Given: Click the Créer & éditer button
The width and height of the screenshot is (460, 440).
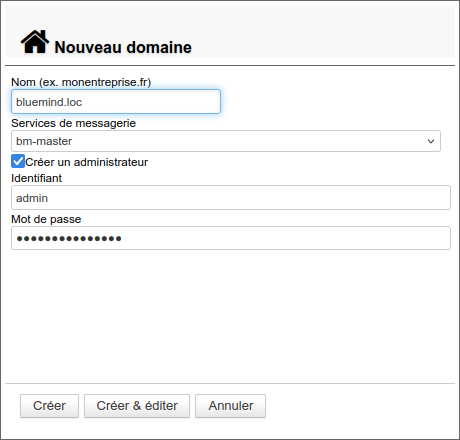Looking at the screenshot, I should 137,406.
